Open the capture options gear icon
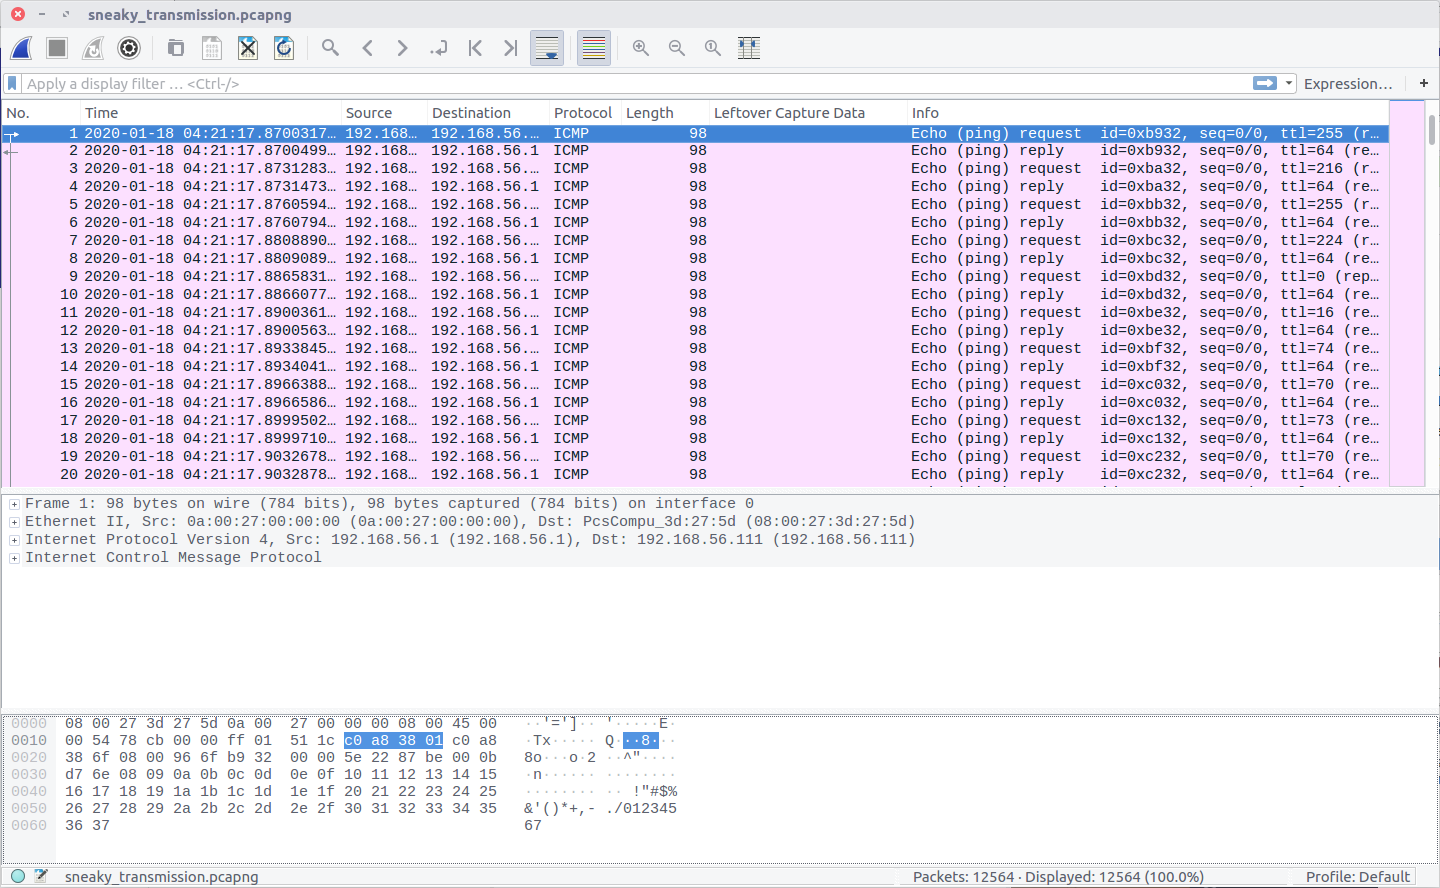 pyautogui.click(x=129, y=48)
